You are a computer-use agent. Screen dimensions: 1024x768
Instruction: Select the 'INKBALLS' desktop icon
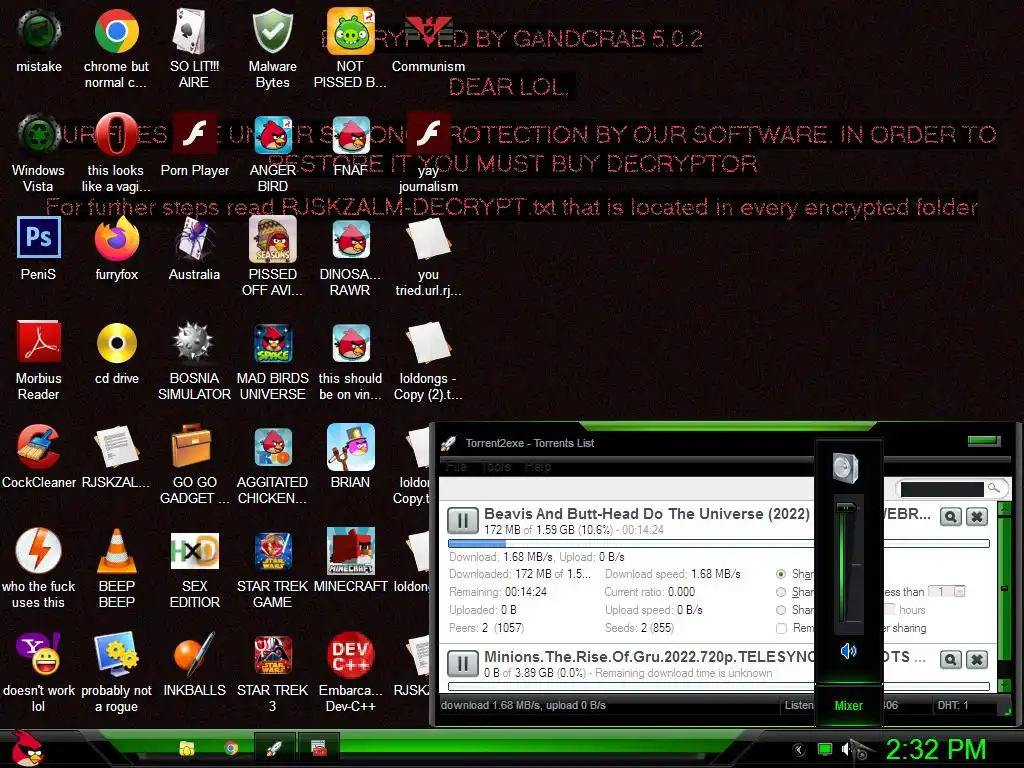pyautogui.click(x=194, y=664)
